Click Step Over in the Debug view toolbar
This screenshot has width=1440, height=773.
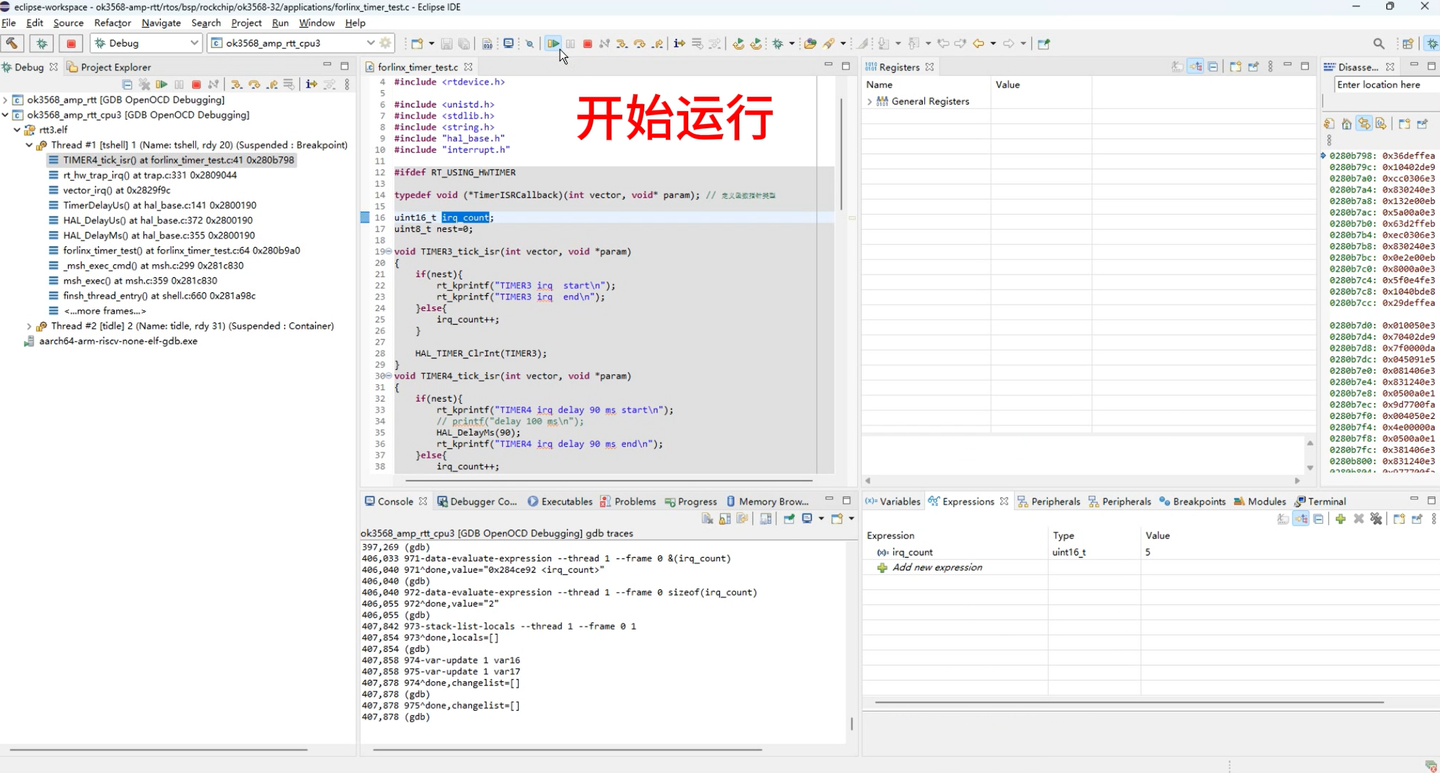(x=254, y=85)
